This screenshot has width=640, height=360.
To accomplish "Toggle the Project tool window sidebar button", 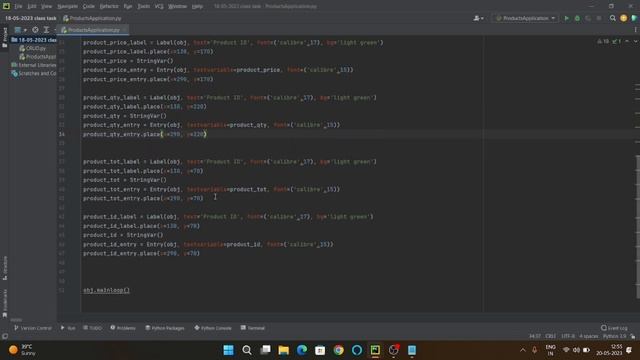I will point(5,38).
